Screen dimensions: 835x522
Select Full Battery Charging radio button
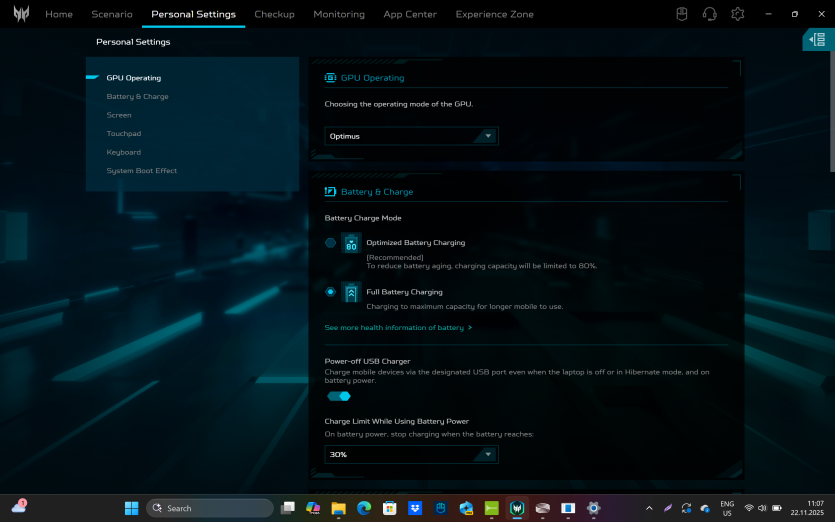pos(330,292)
